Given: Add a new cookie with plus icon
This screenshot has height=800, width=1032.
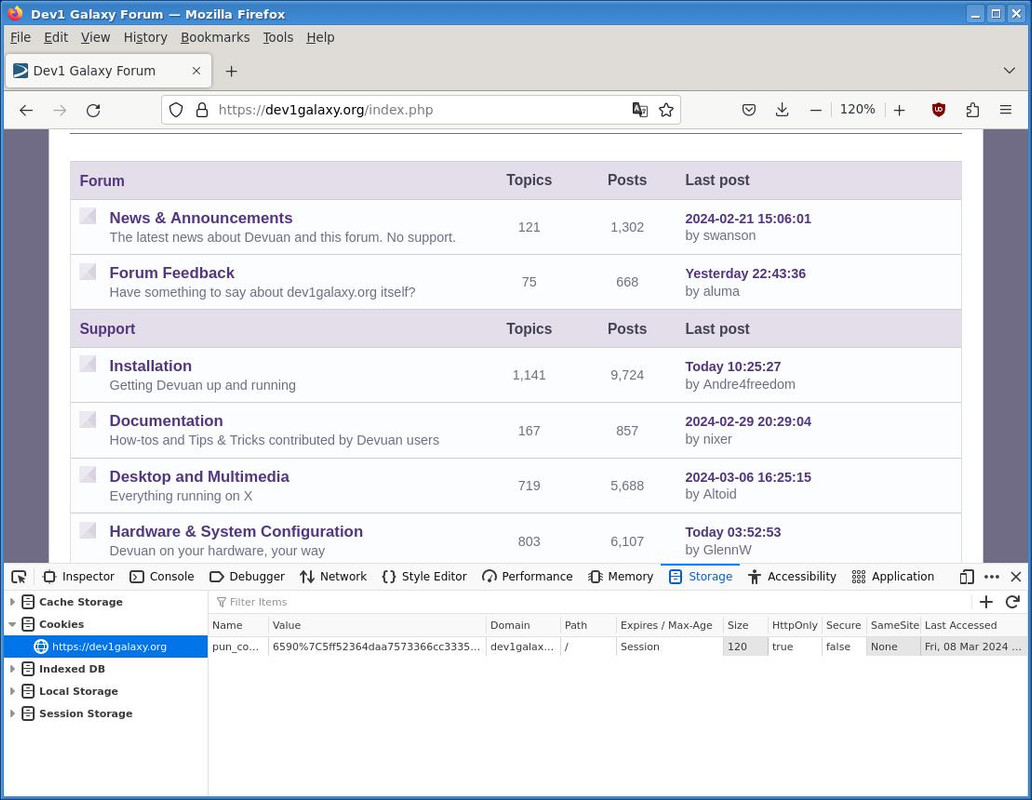Looking at the screenshot, I should 986,601.
